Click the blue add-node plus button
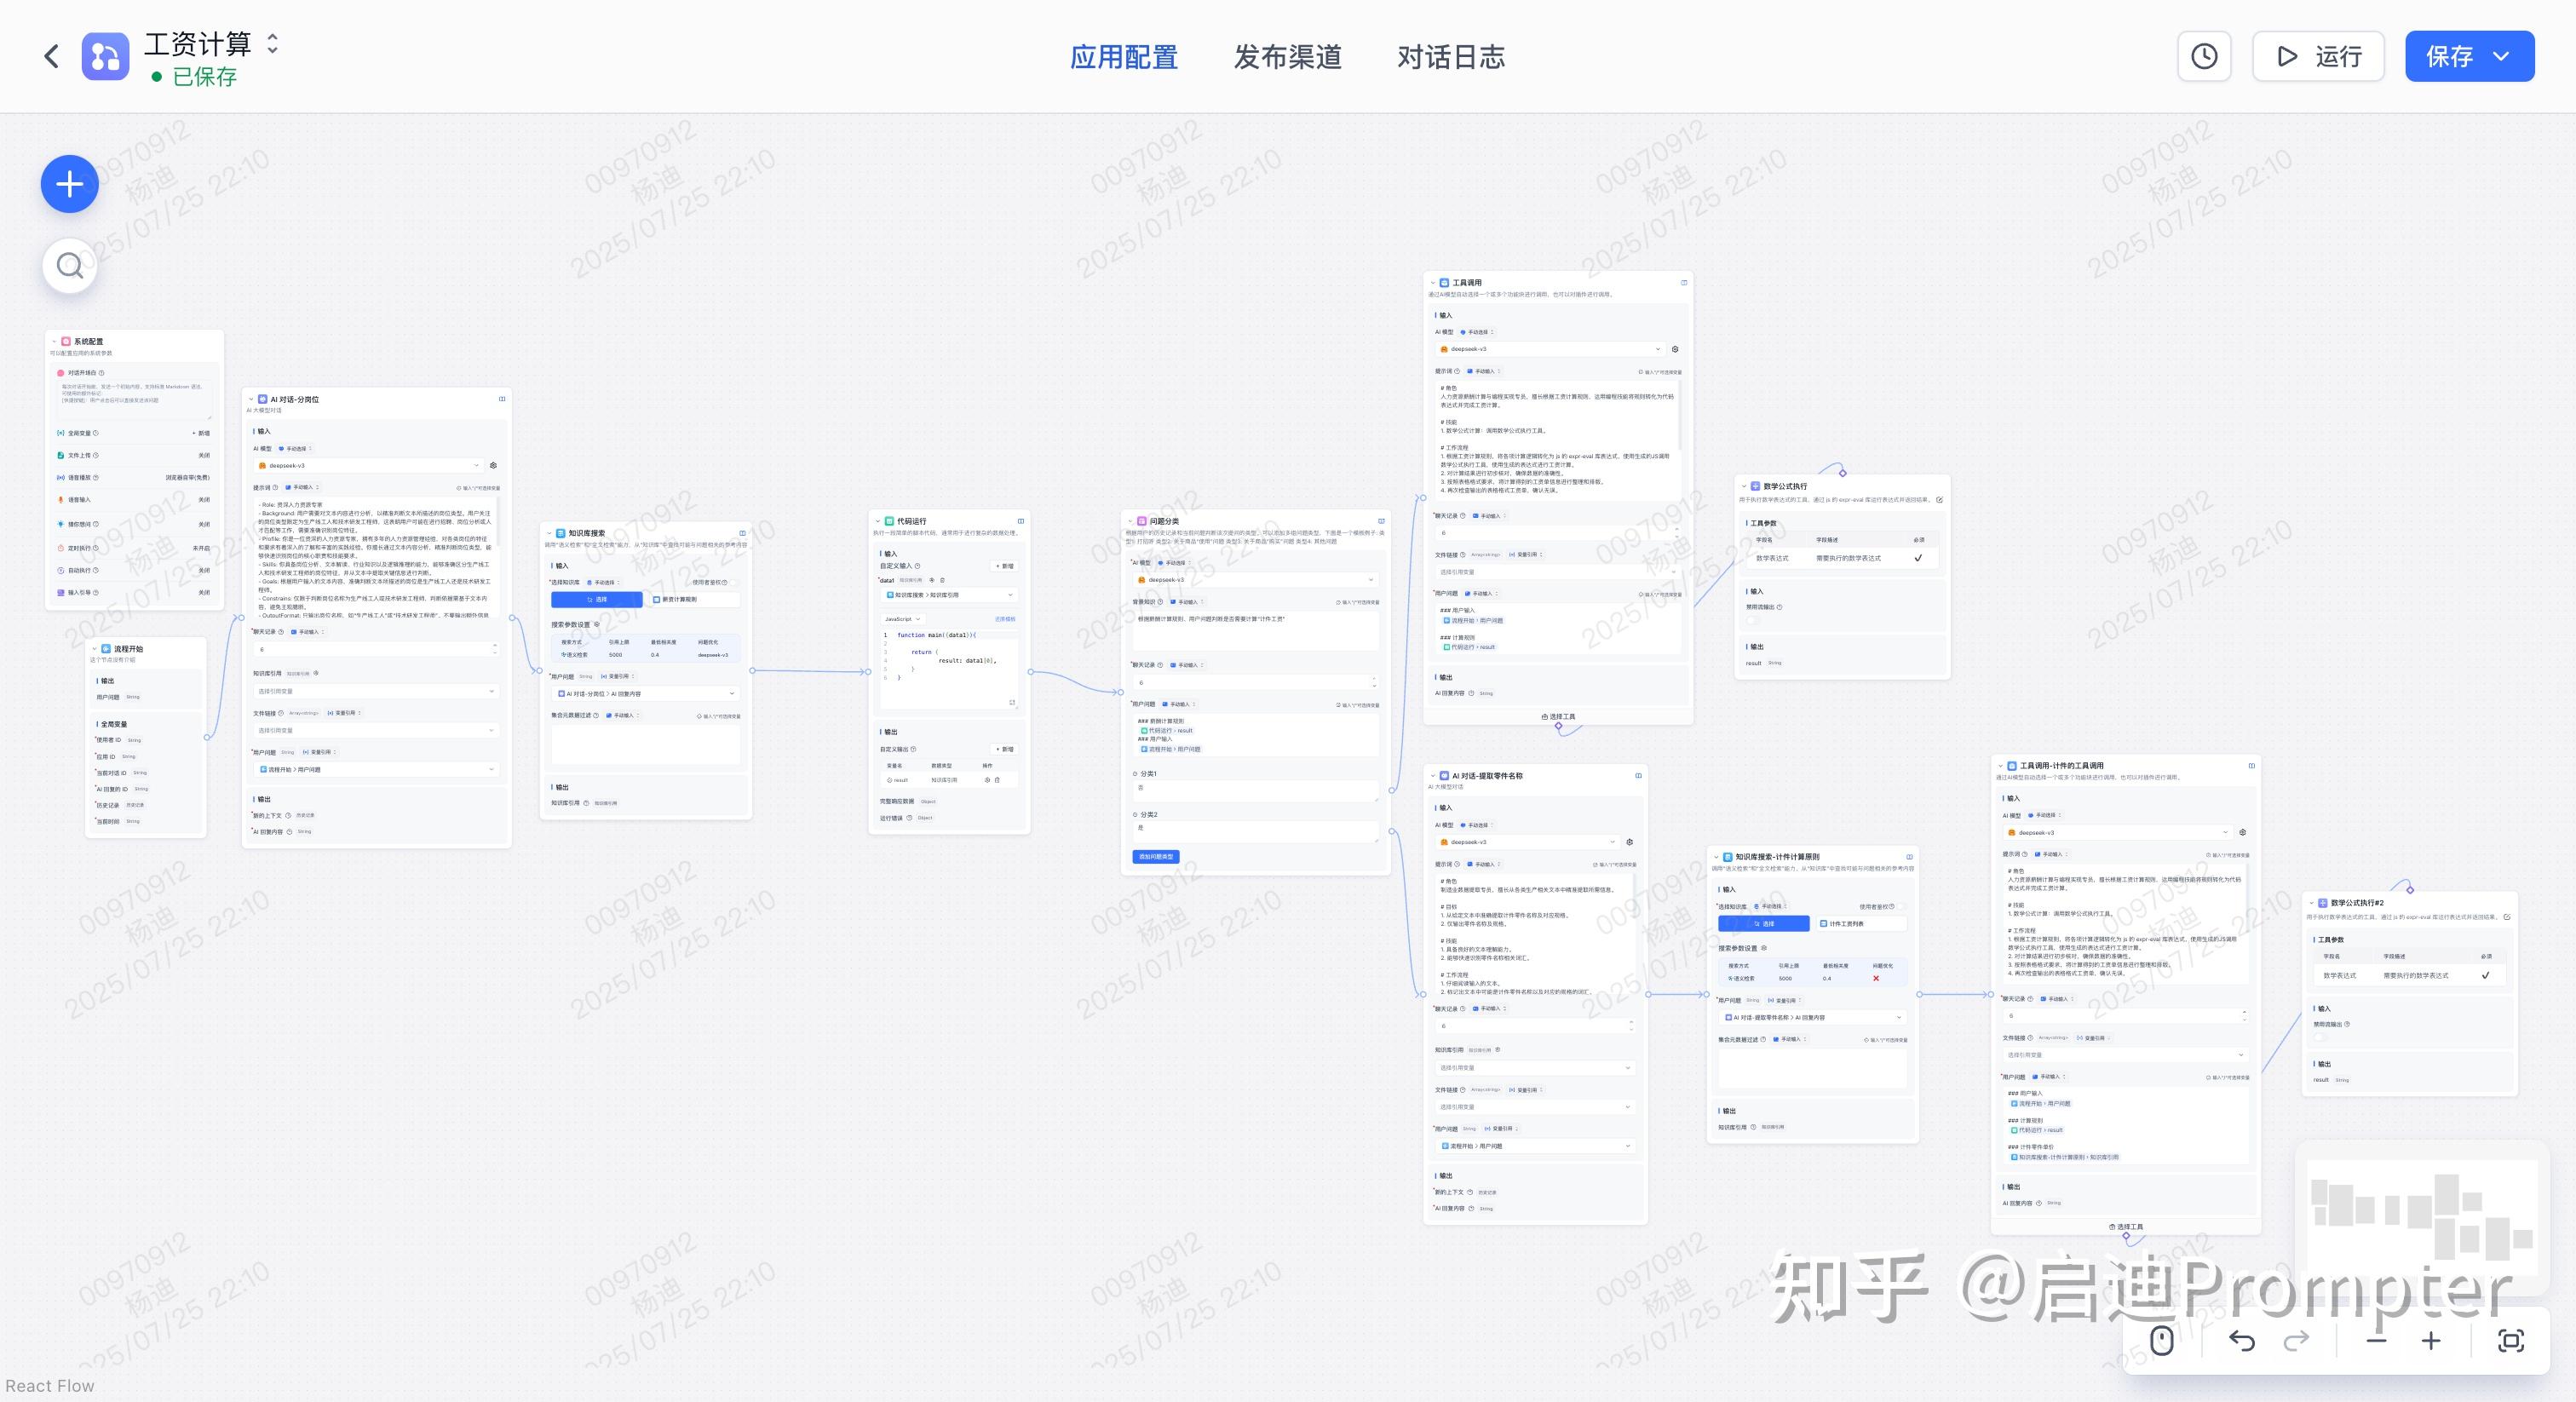The image size is (2576, 1402). point(69,184)
